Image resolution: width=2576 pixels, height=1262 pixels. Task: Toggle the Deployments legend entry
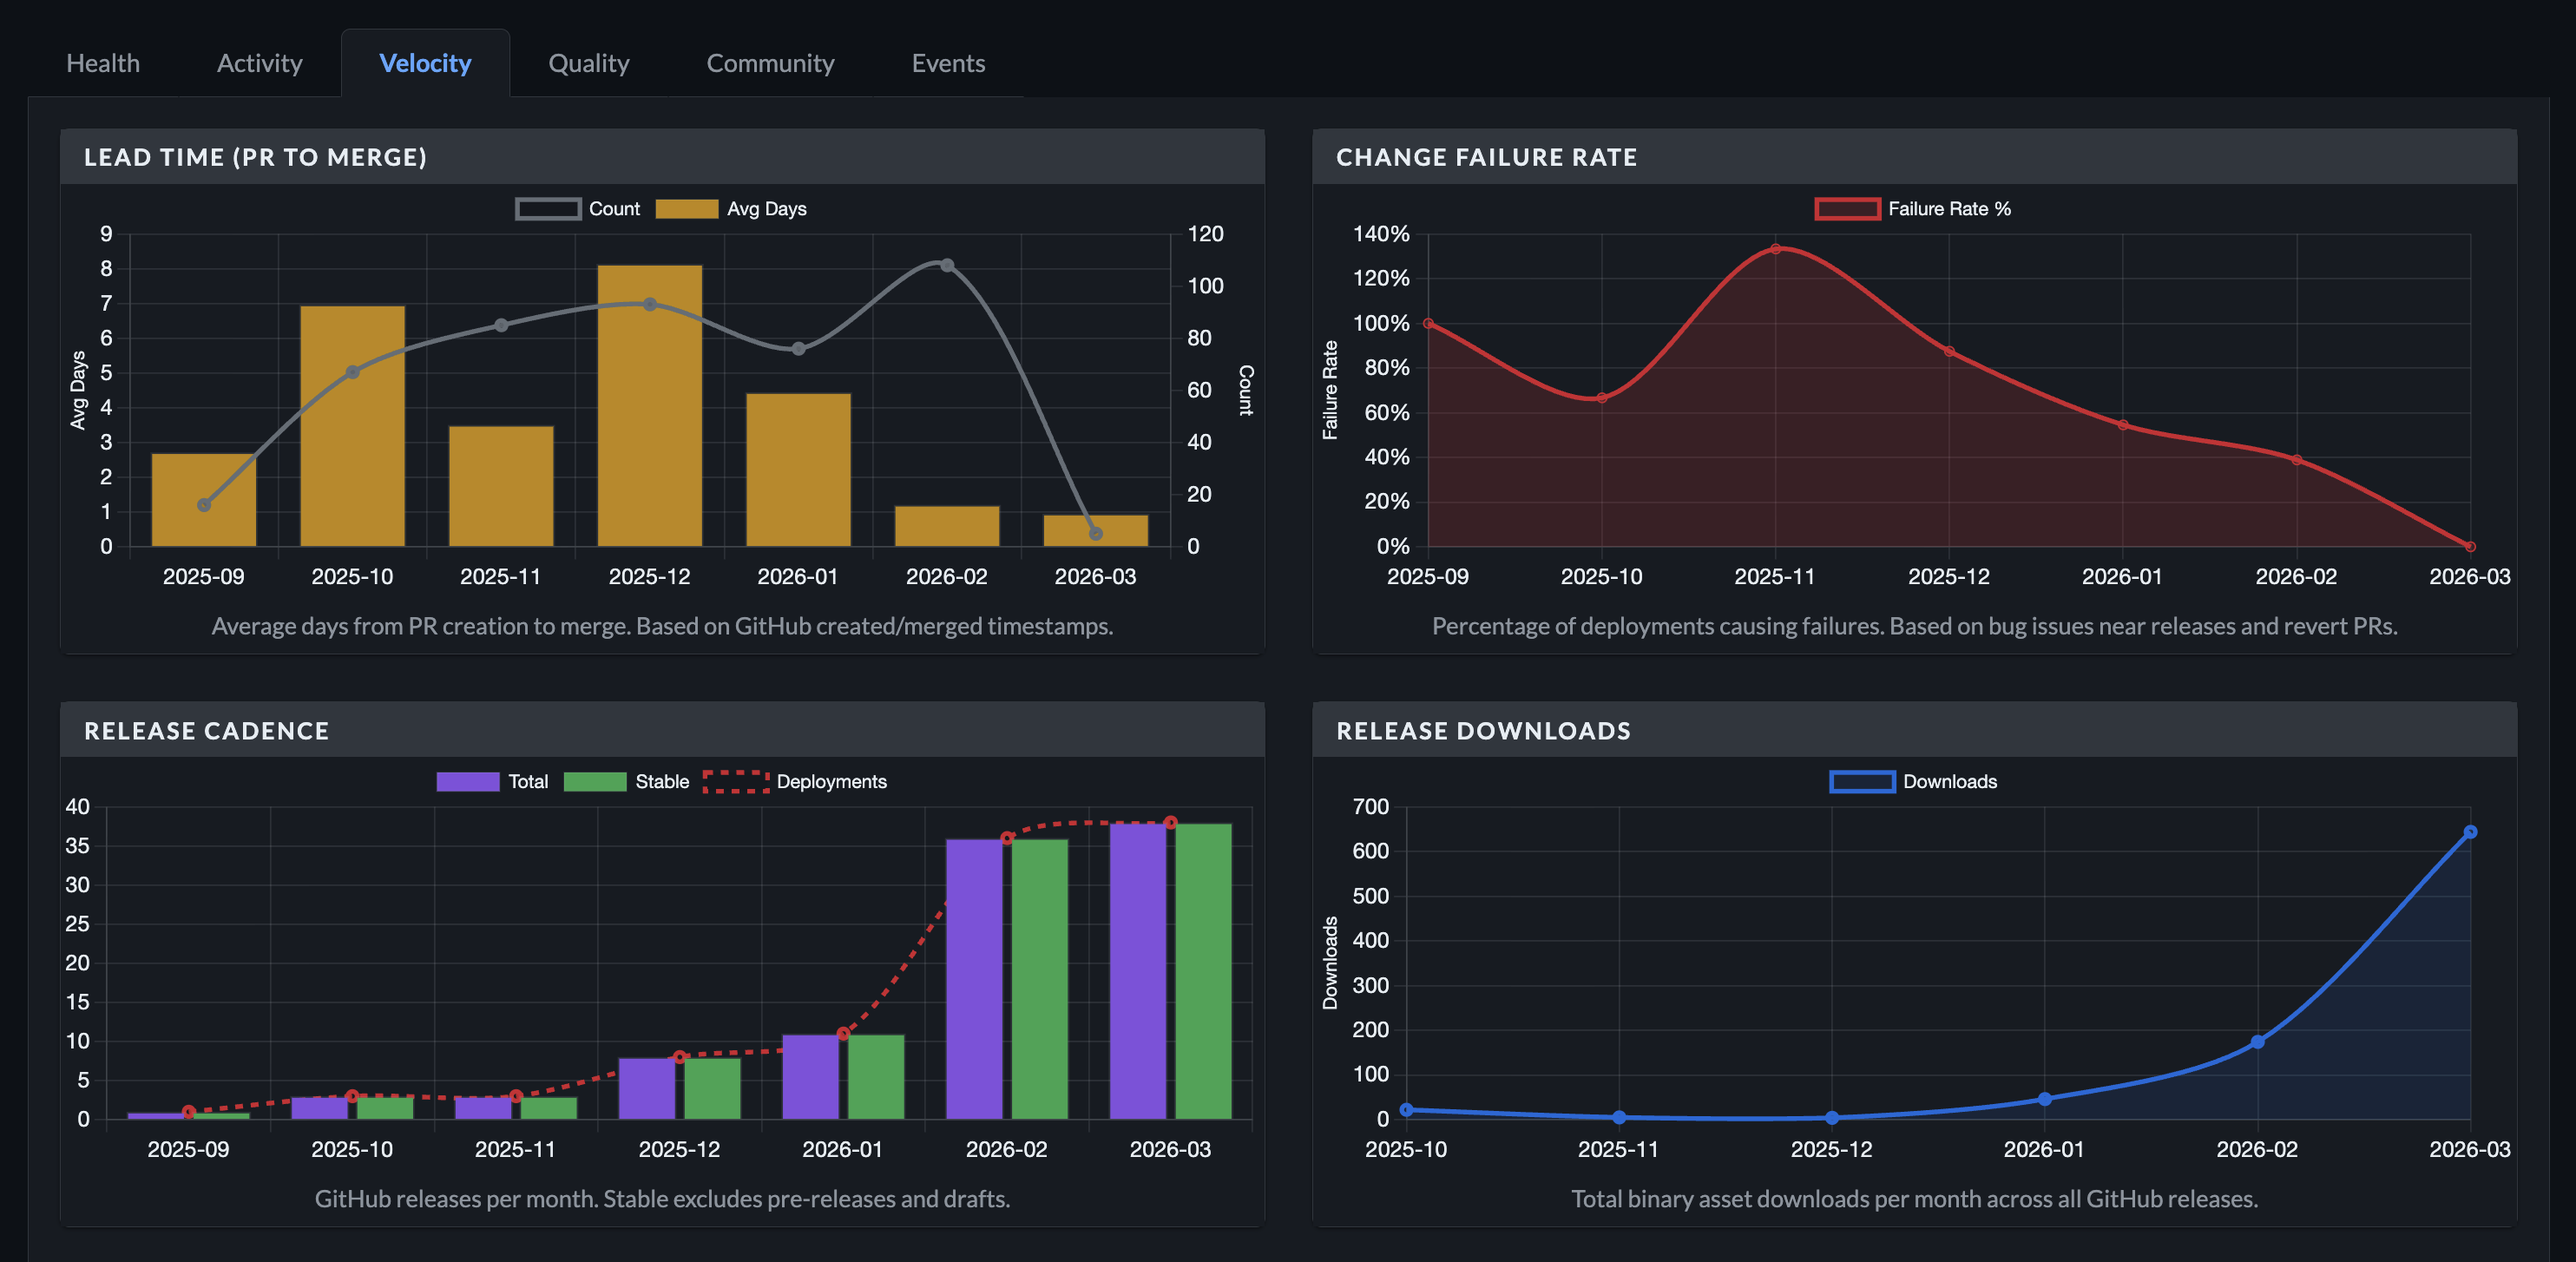[800, 781]
